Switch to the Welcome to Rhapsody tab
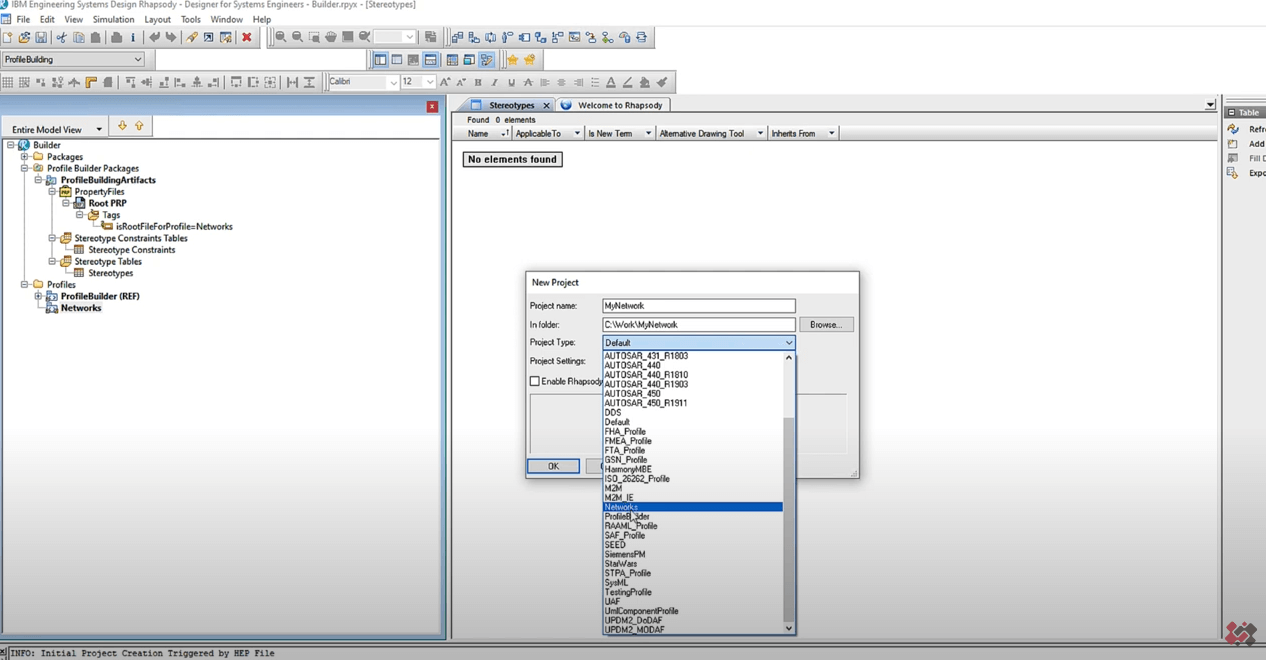1266x660 pixels. tap(614, 105)
